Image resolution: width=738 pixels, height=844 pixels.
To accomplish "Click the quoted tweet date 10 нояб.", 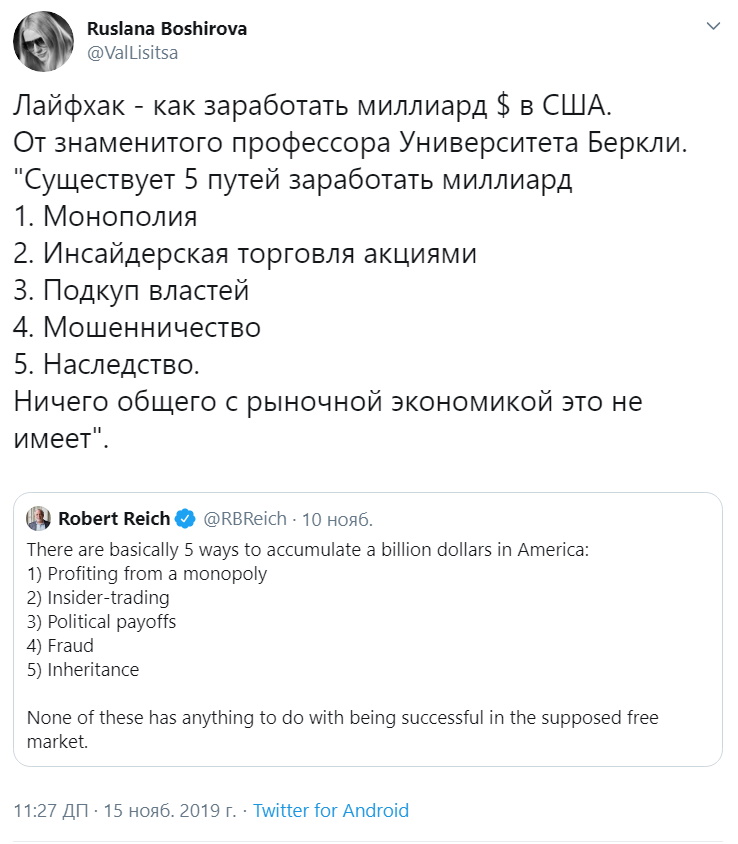I will click(x=337, y=519).
